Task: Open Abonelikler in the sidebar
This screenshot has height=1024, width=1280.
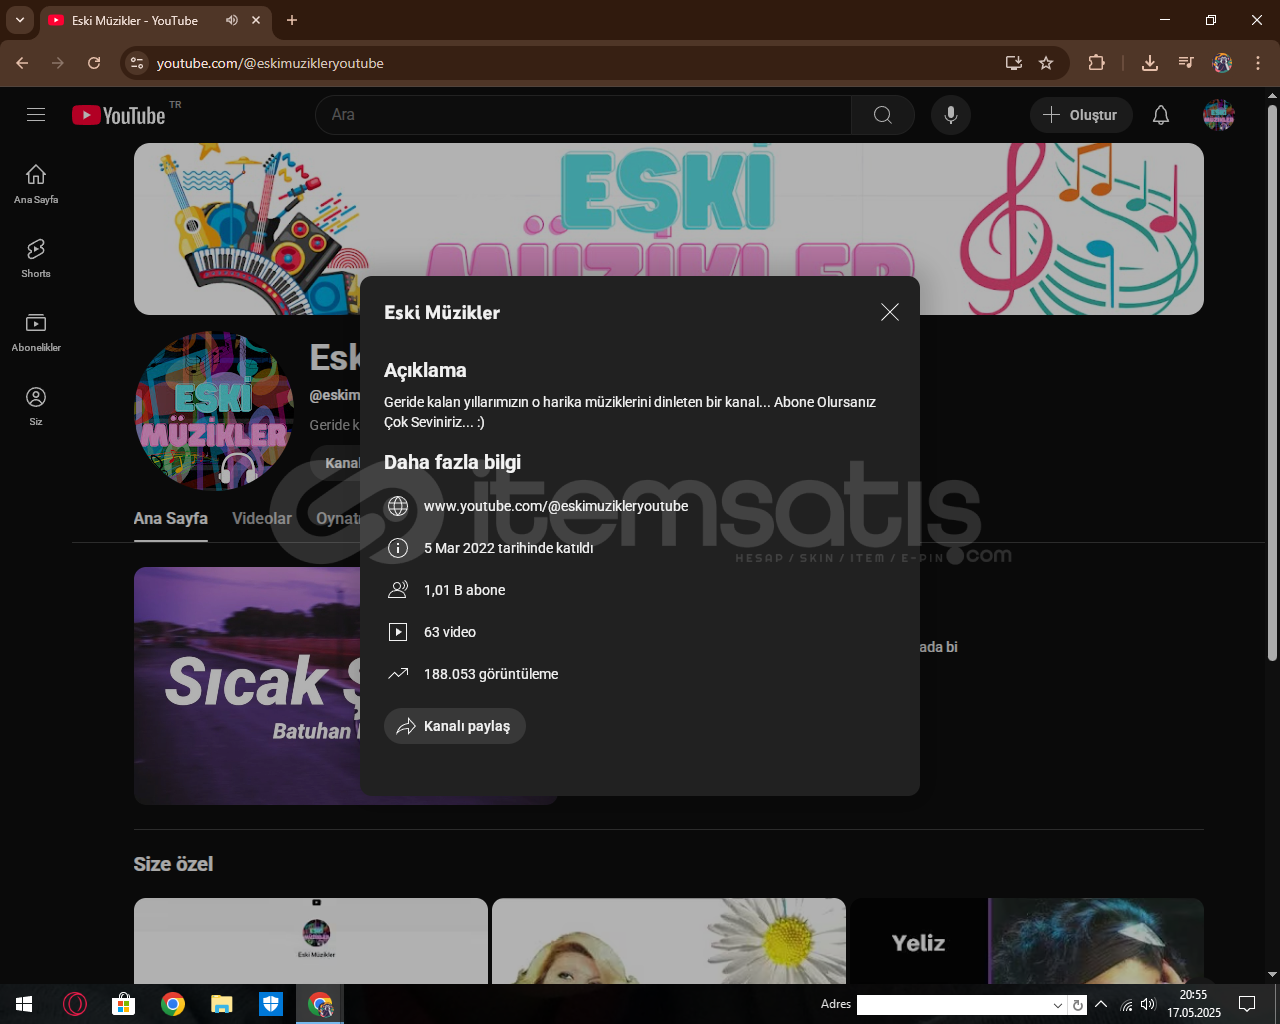Action: (36, 332)
